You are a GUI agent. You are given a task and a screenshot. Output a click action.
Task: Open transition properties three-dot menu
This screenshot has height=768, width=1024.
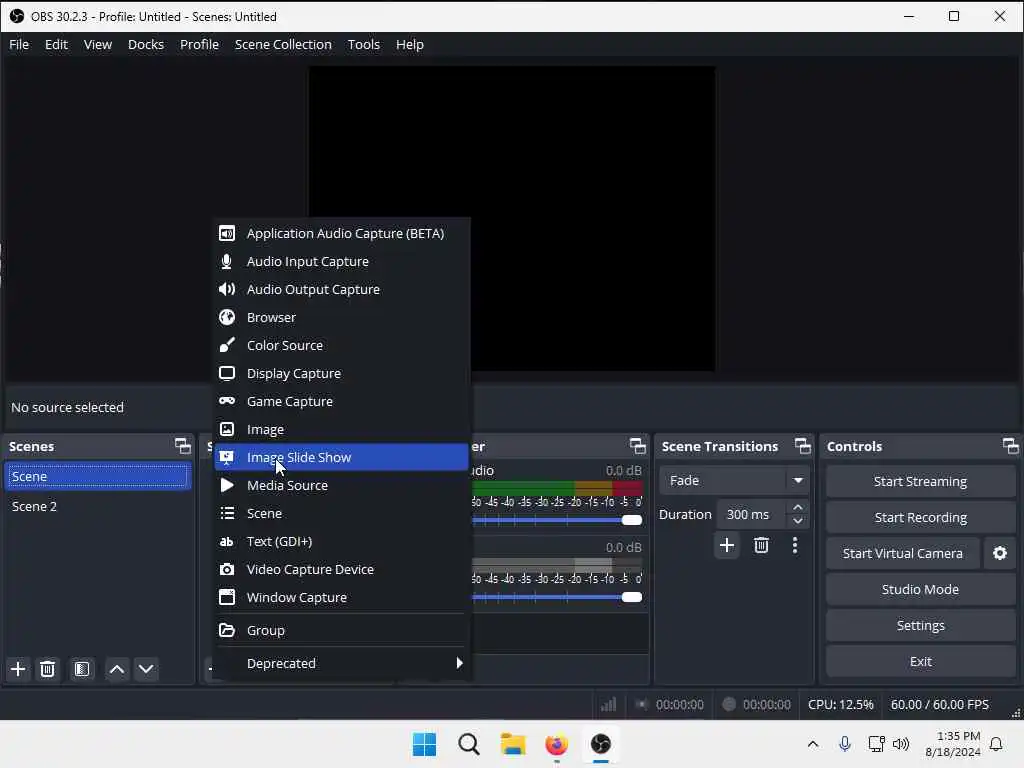pos(795,545)
